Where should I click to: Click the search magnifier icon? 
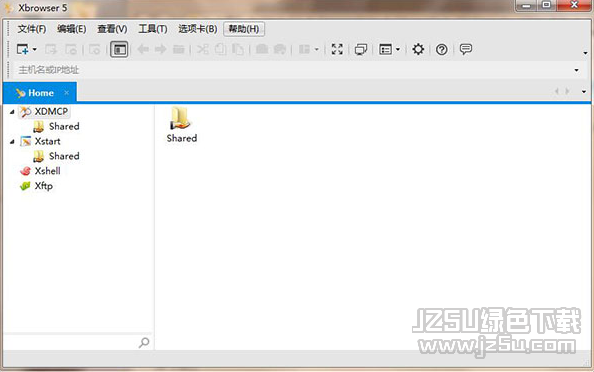pos(144,342)
